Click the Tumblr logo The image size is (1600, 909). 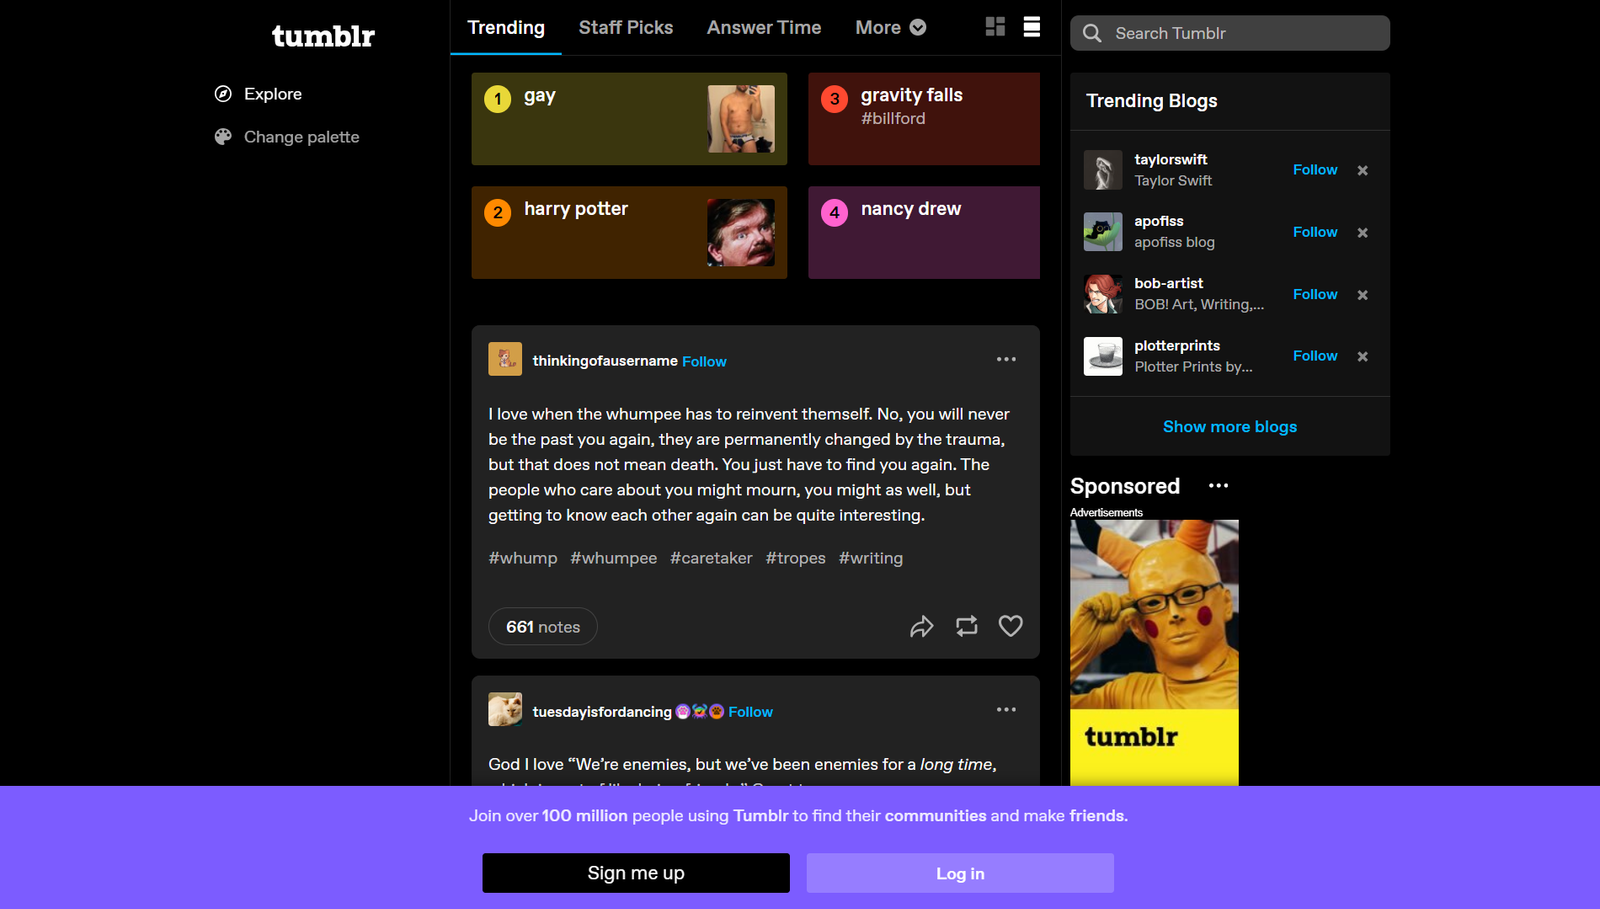point(323,36)
